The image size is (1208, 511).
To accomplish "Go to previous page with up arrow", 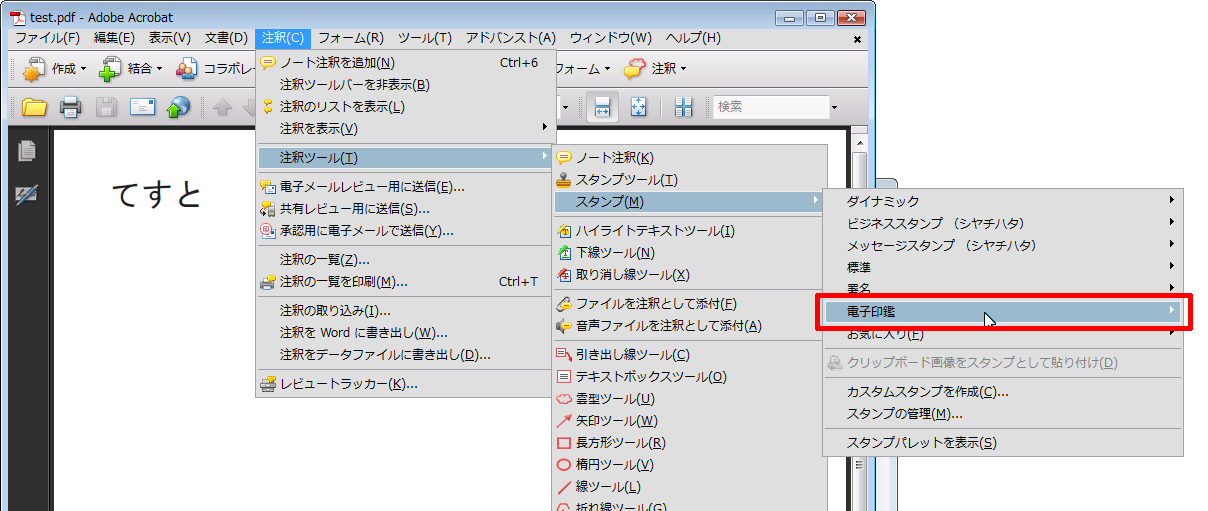I will [222, 107].
